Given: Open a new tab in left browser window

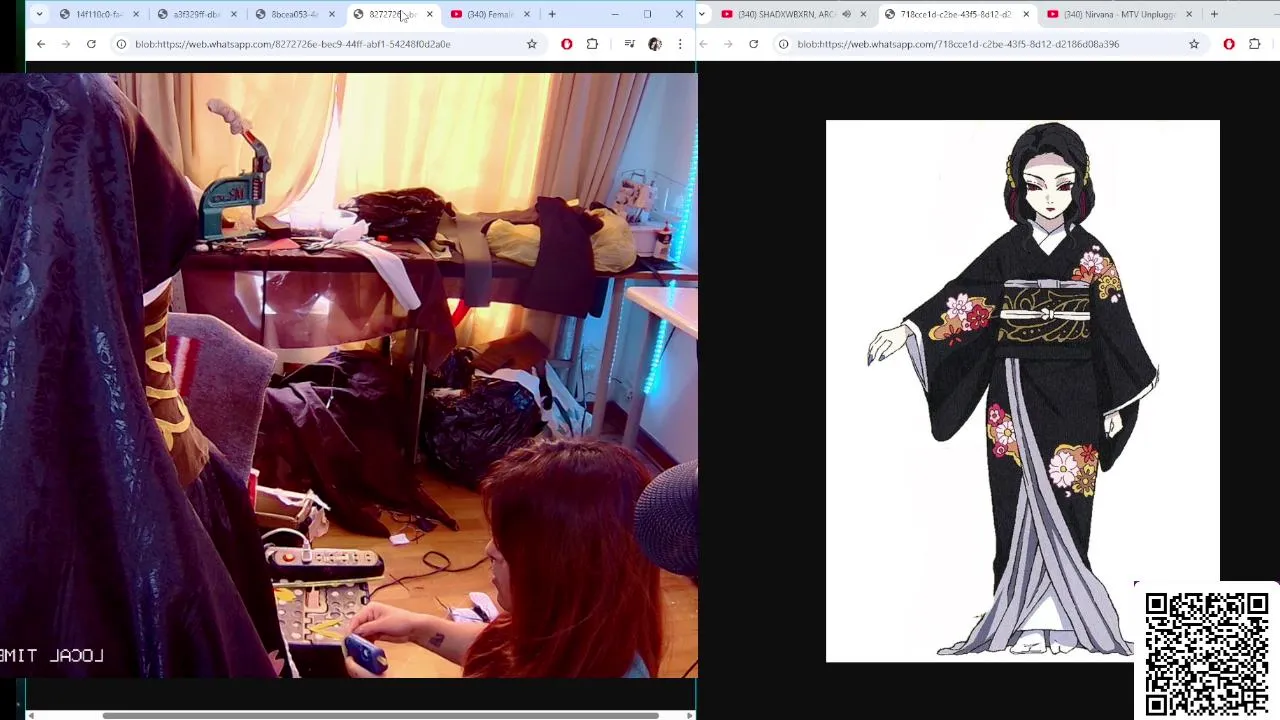Looking at the screenshot, I should click(552, 14).
